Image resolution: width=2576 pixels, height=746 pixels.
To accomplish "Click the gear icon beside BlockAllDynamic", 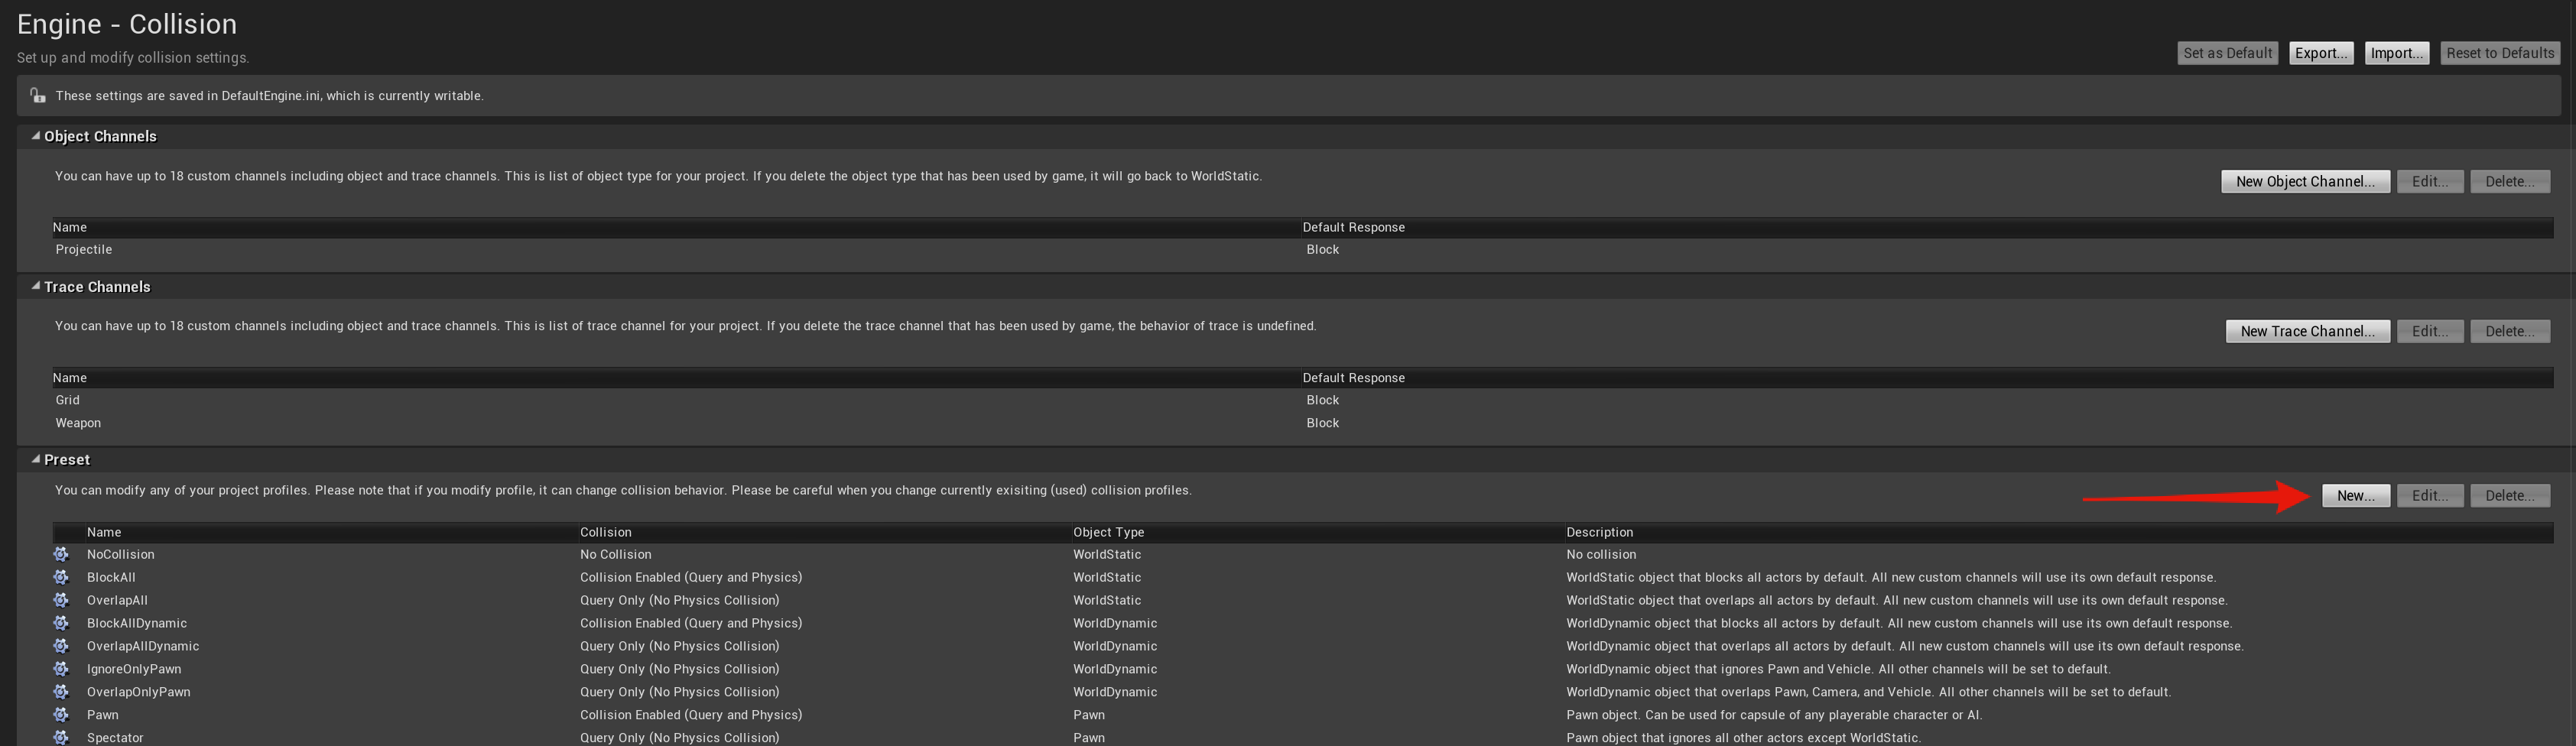I will 61,623.
